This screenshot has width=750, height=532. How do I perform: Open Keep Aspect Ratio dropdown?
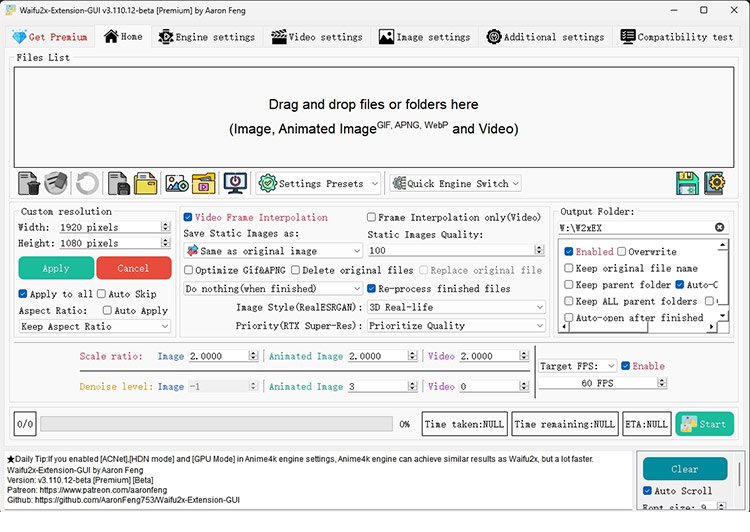pyautogui.click(x=95, y=326)
